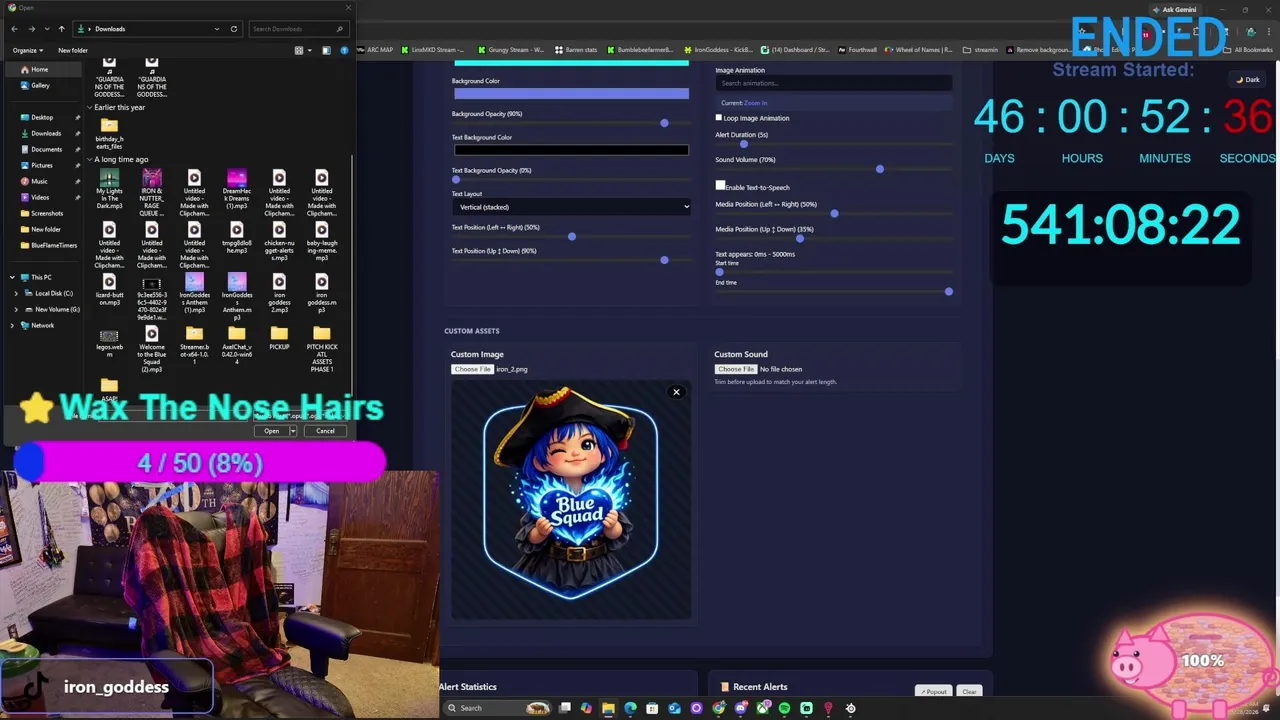Click the Search animations field
1280x720 pixels.
coord(833,83)
